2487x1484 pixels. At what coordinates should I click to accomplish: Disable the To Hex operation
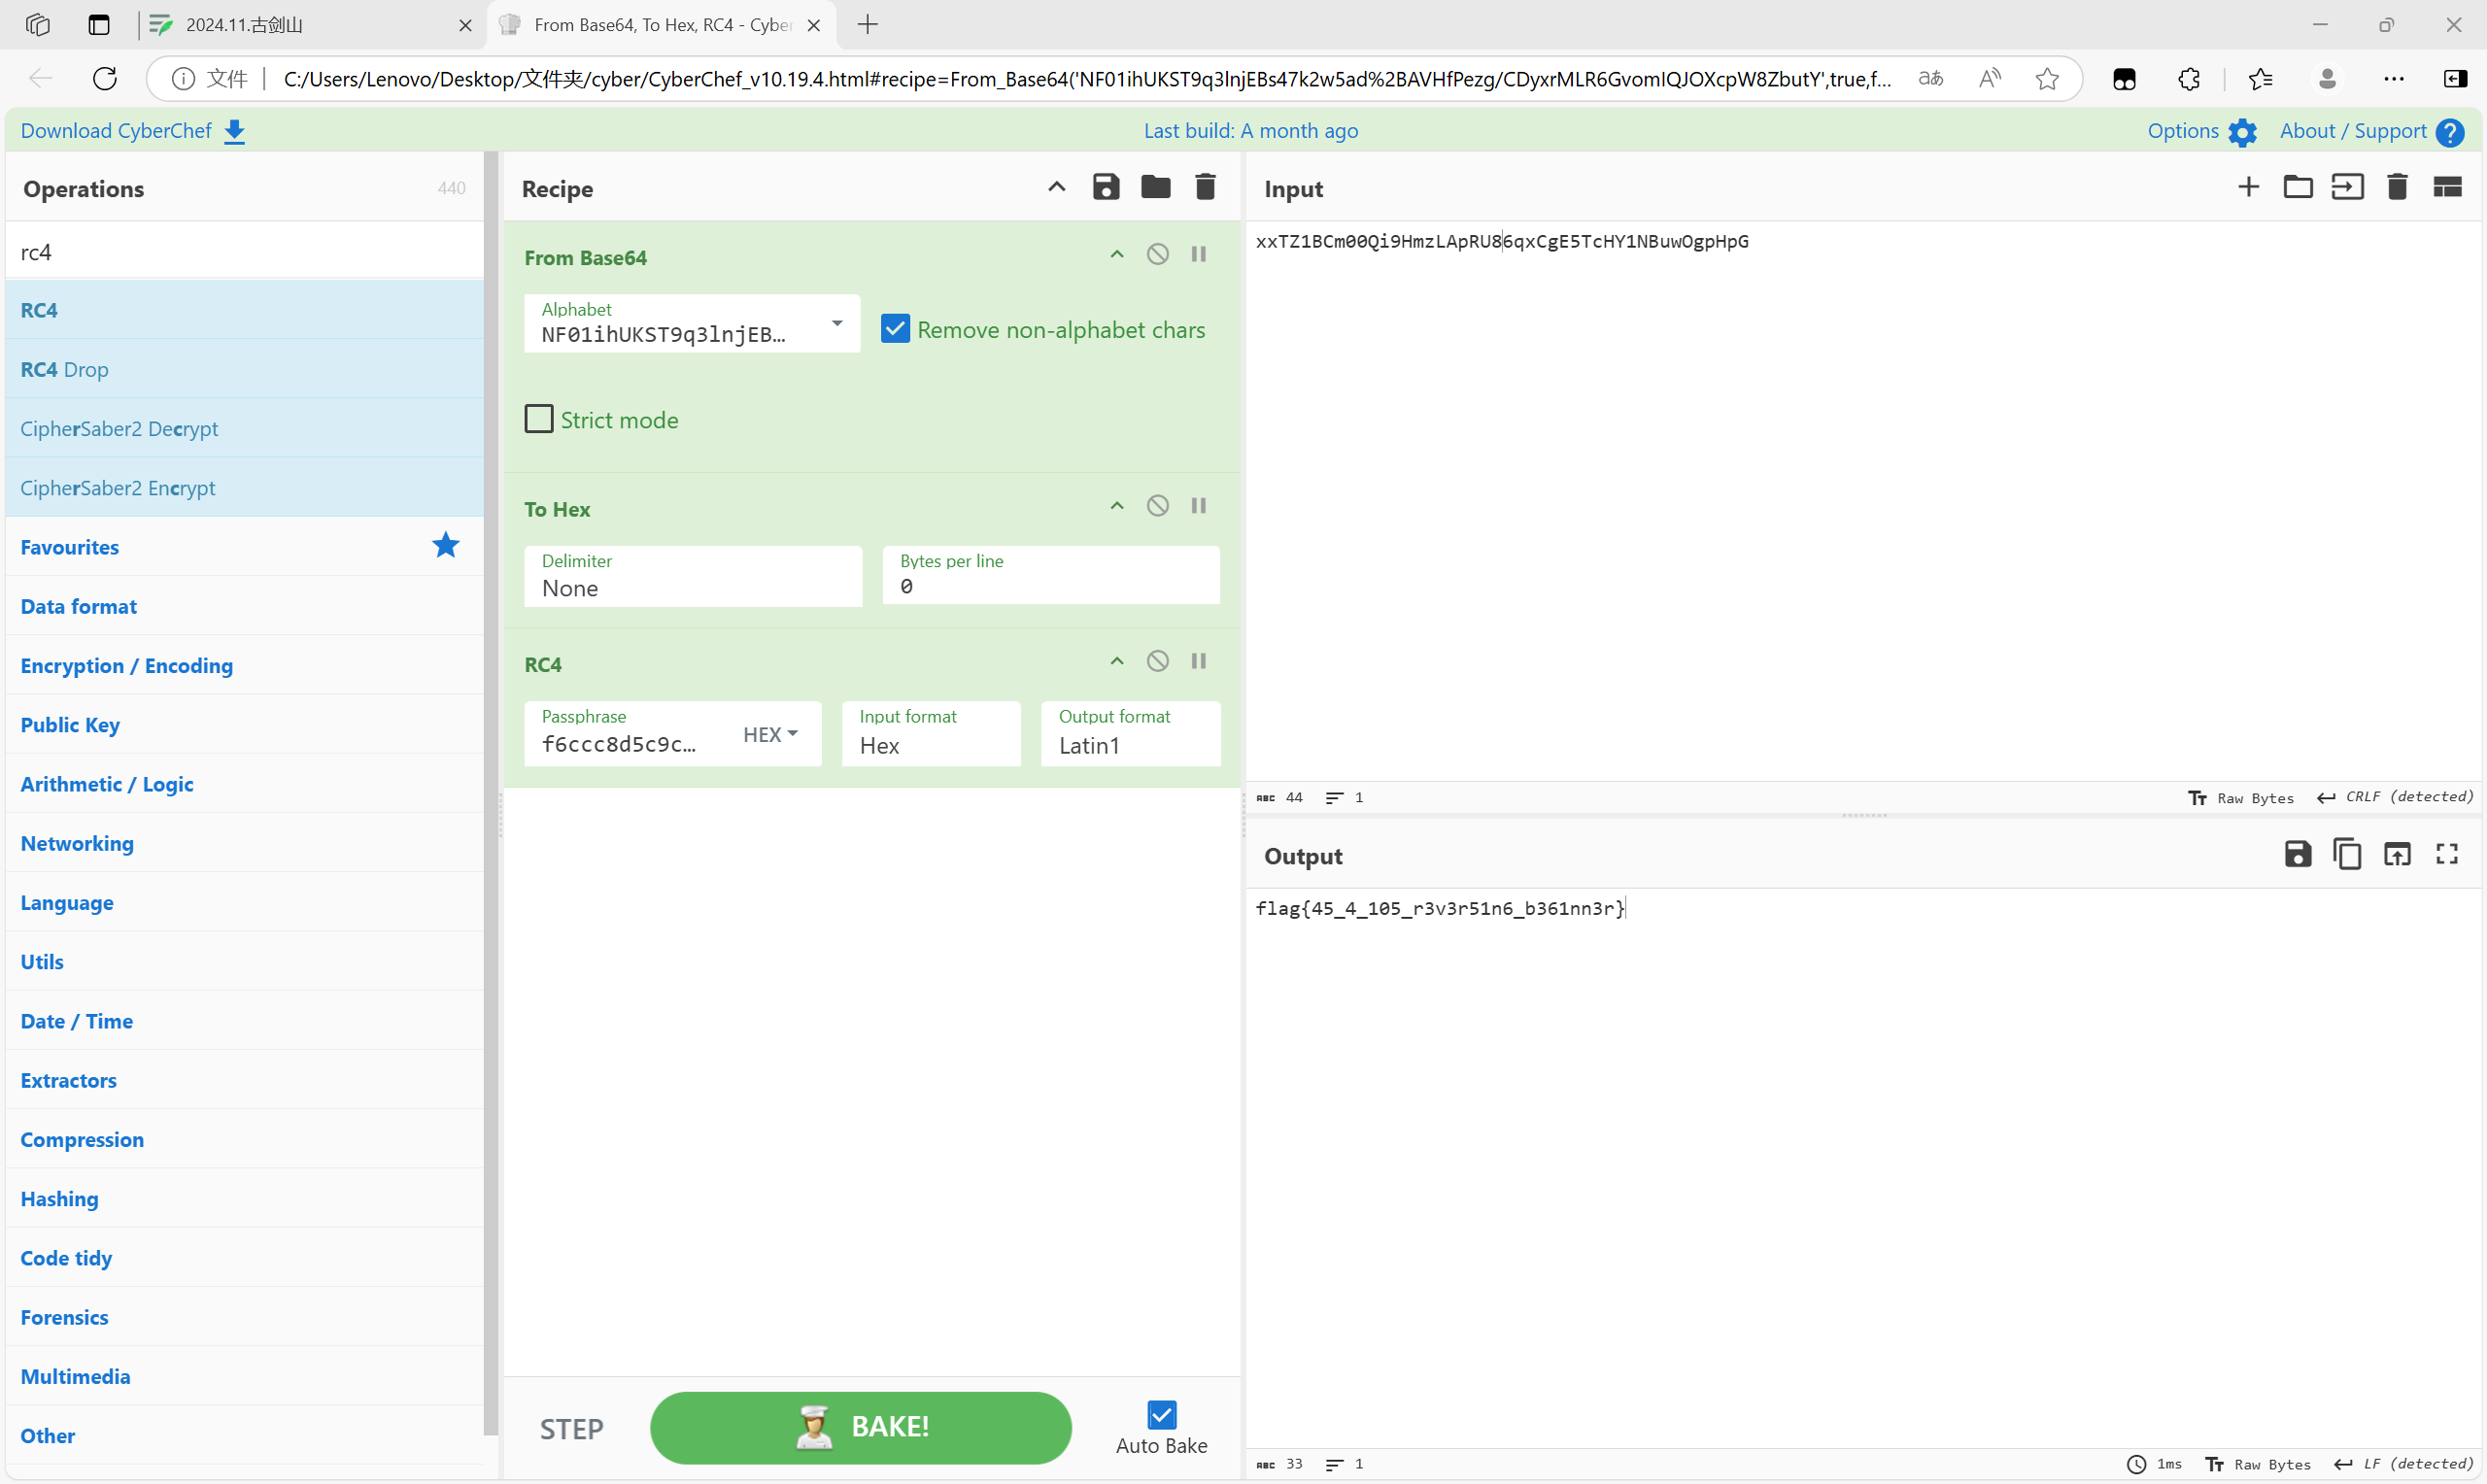point(1158,506)
